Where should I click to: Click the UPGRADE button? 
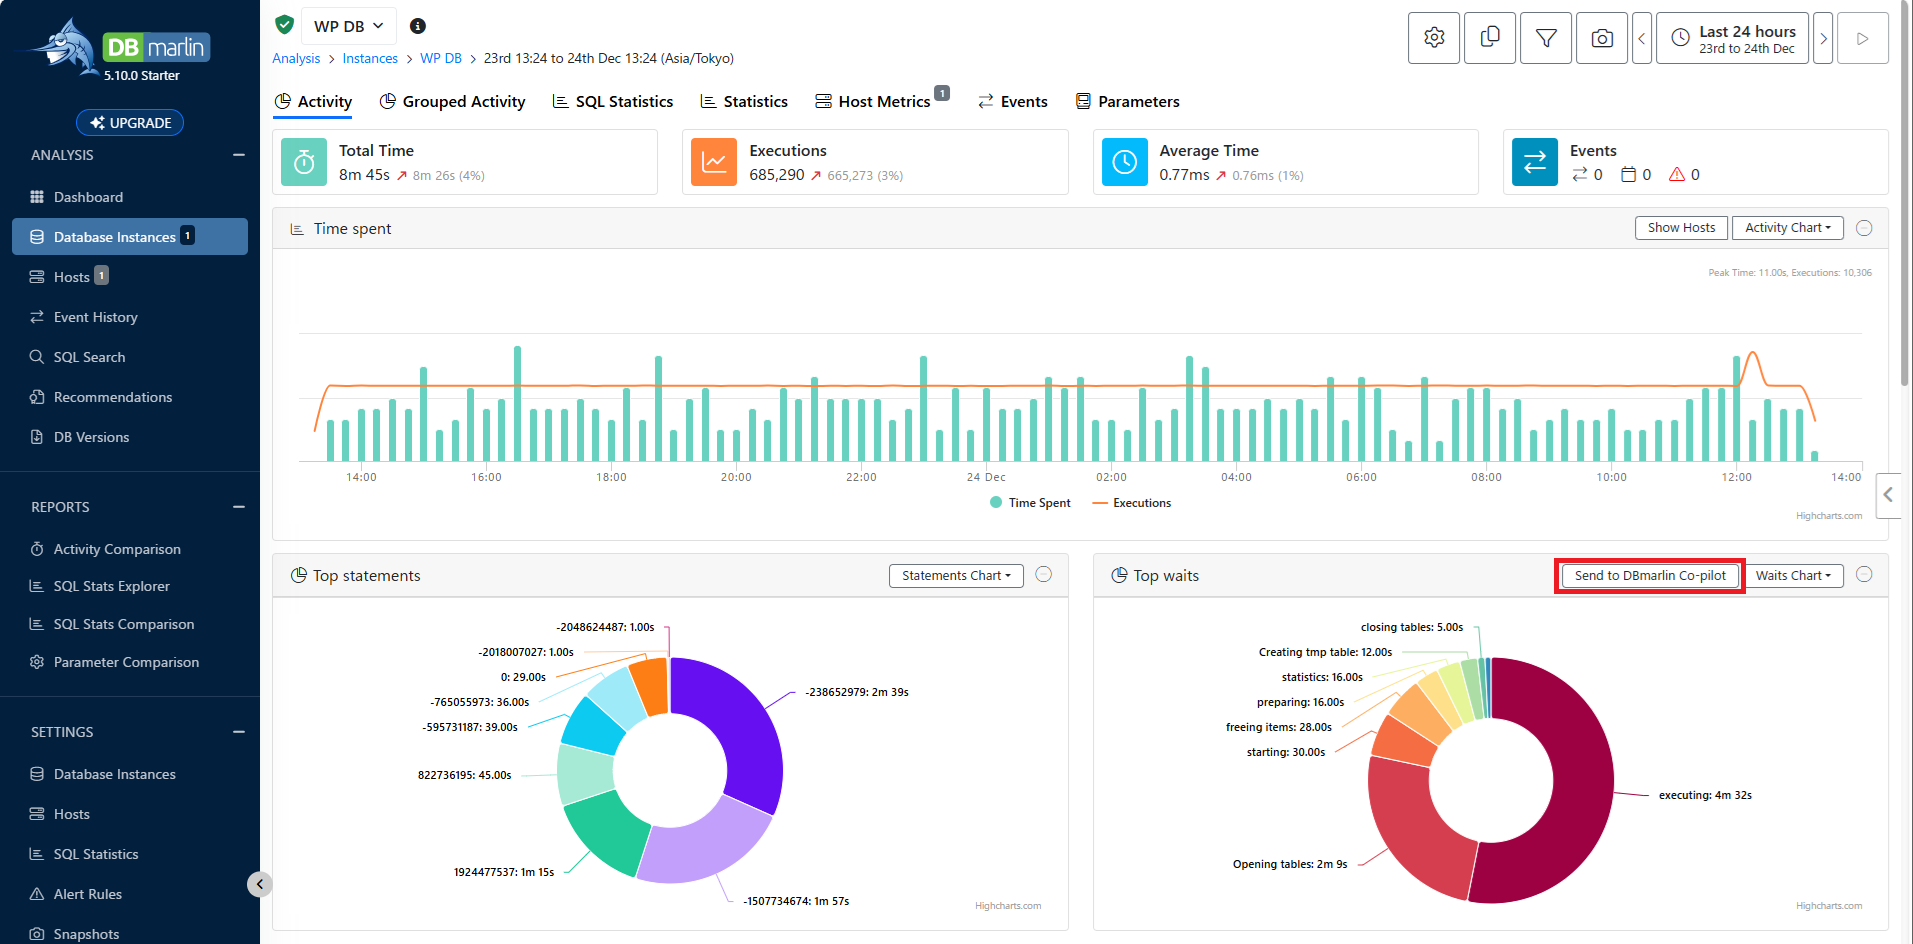point(130,123)
